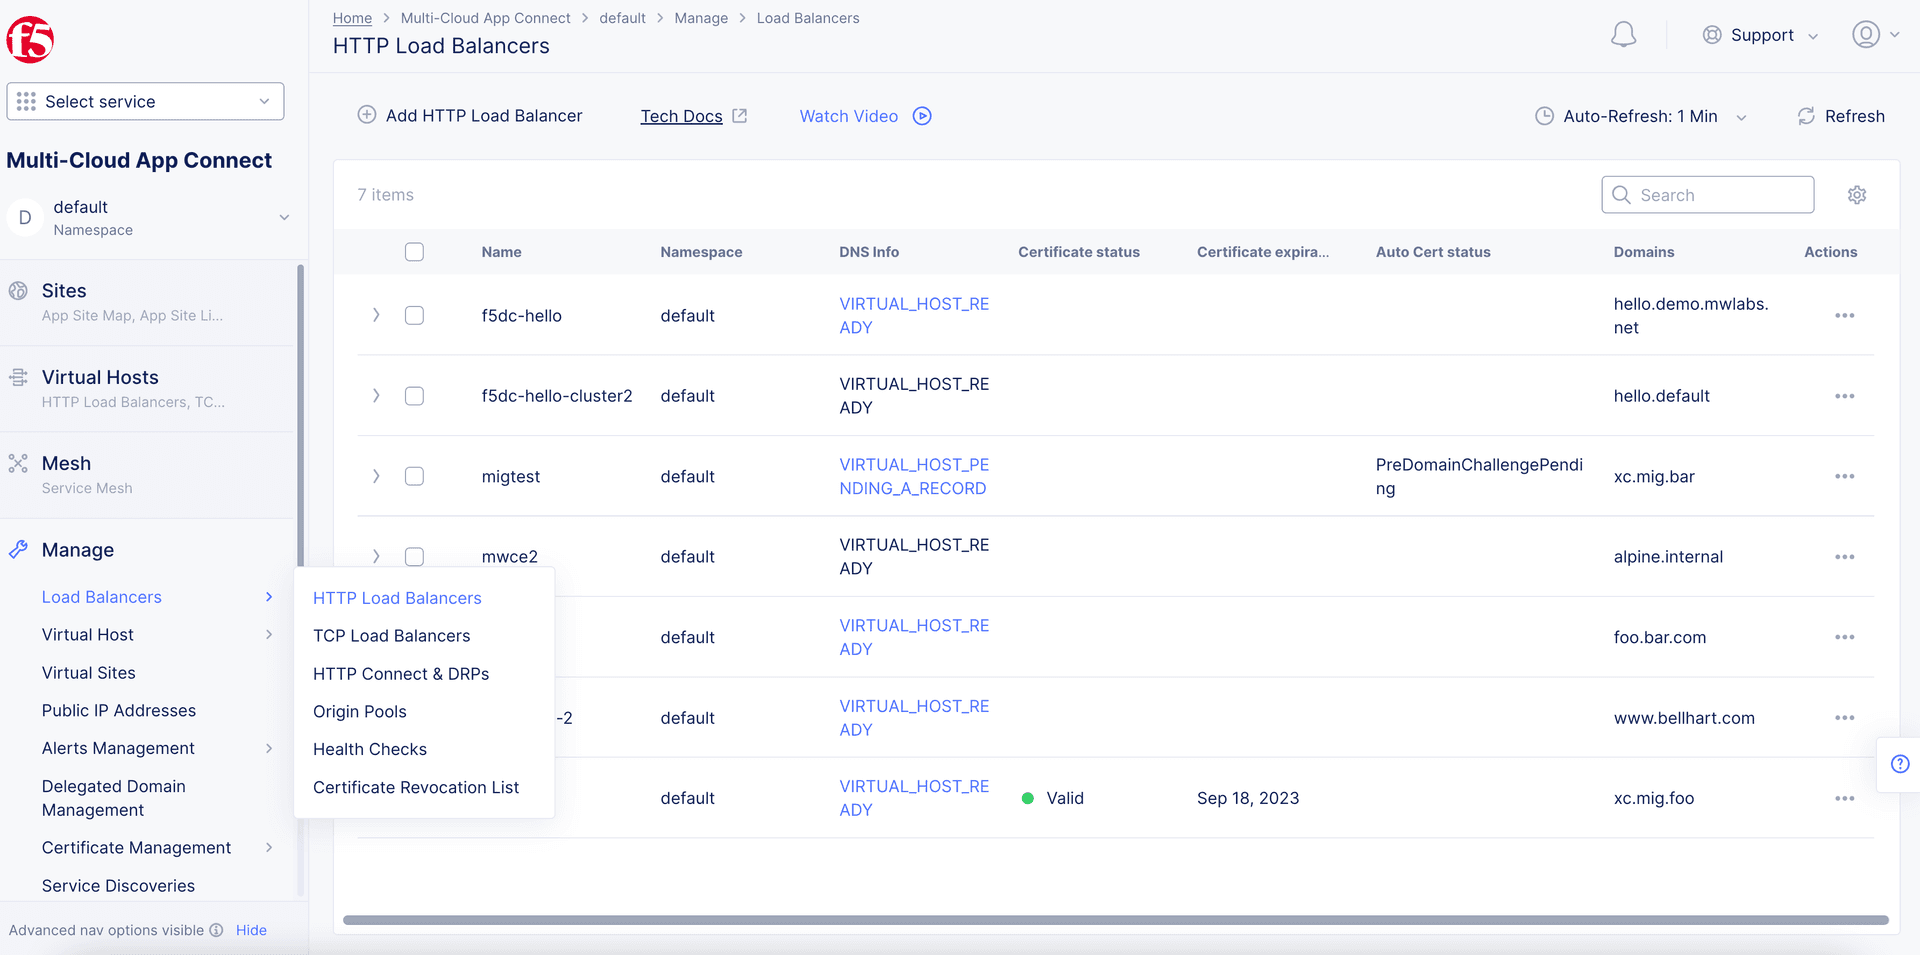Check the checkbox for f5dc-hello row

coord(414,315)
